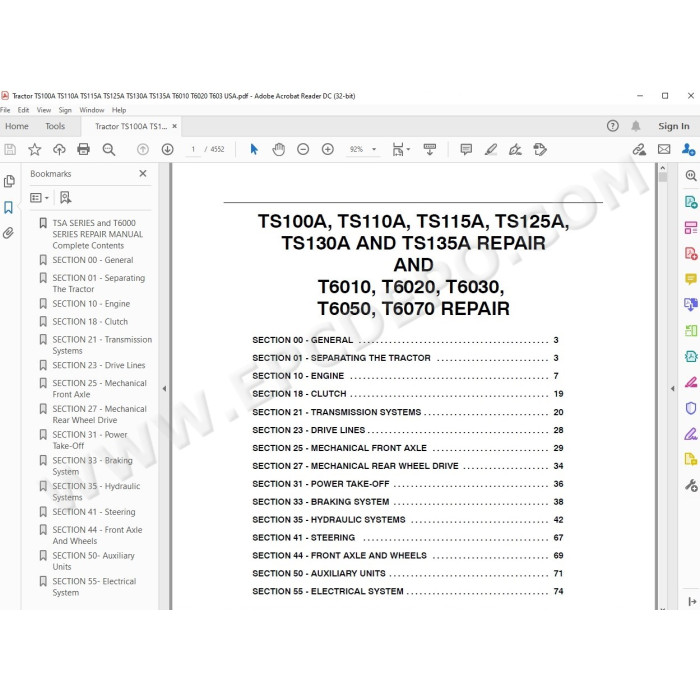The height and width of the screenshot is (700, 700).
Task: Click the document vertical scrollbar thumb
Action: pos(662,177)
